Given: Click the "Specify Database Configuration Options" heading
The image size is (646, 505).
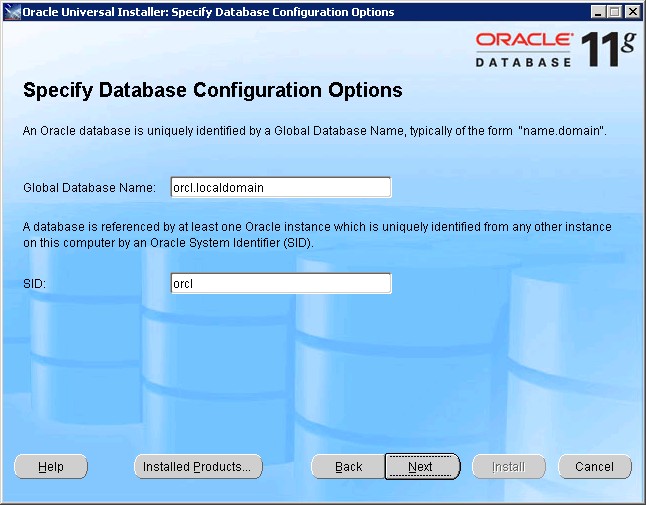Looking at the screenshot, I should (x=213, y=90).
